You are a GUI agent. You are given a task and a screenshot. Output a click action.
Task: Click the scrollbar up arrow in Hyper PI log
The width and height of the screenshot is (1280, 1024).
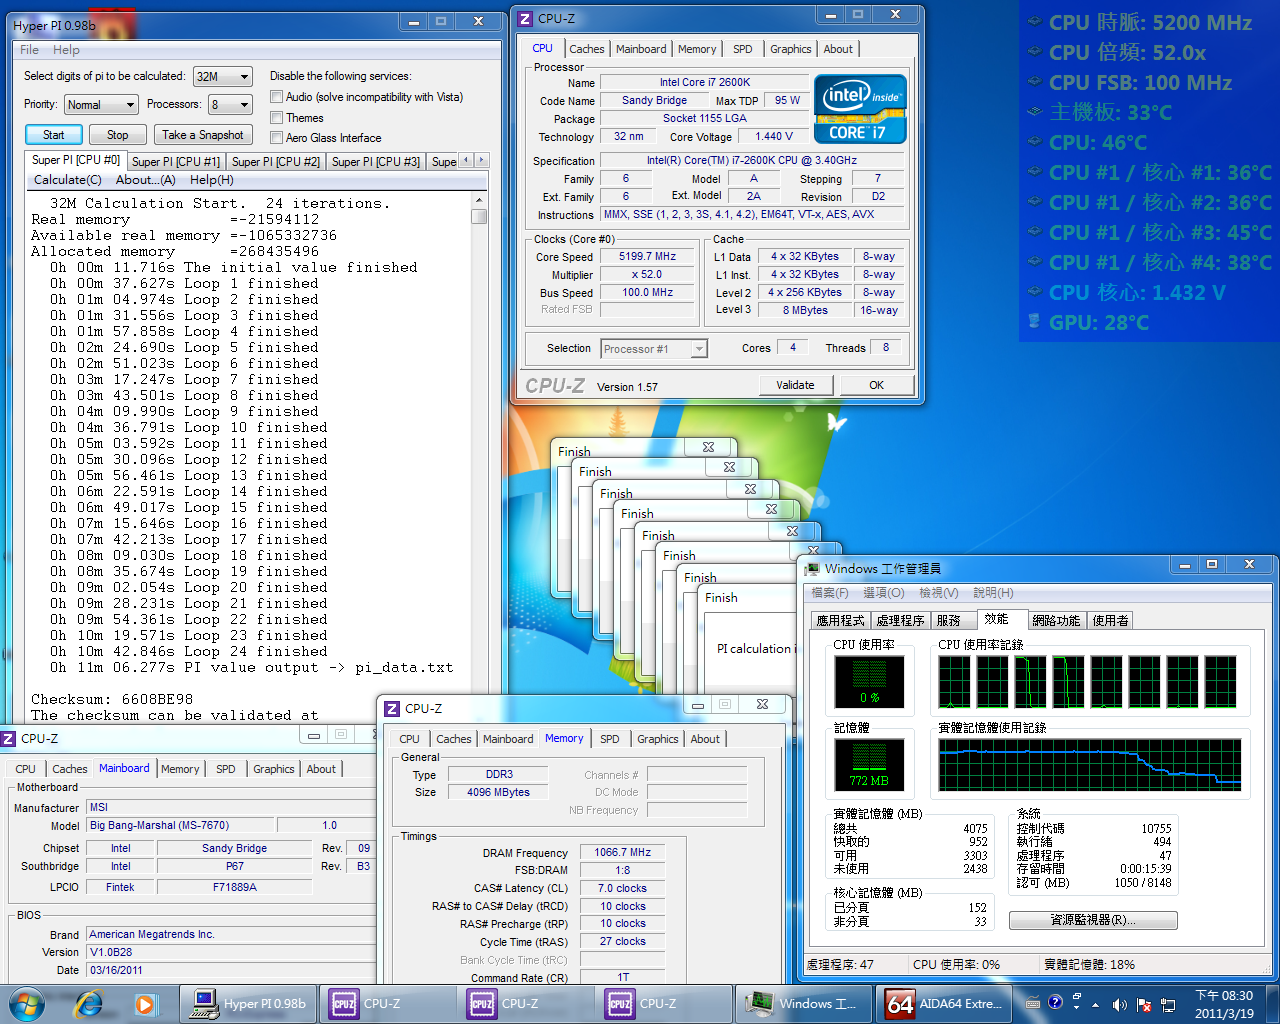pyautogui.click(x=479, y=200)
